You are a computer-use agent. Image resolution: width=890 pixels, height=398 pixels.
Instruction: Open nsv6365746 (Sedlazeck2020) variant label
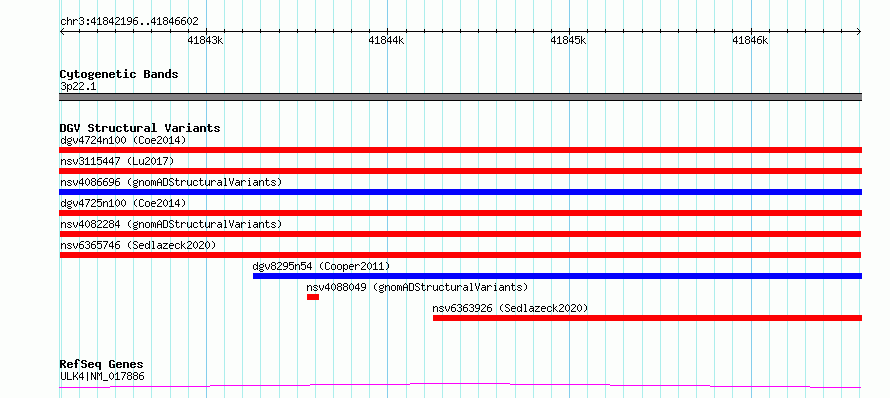pyautogui.click(x=138, y=245)
